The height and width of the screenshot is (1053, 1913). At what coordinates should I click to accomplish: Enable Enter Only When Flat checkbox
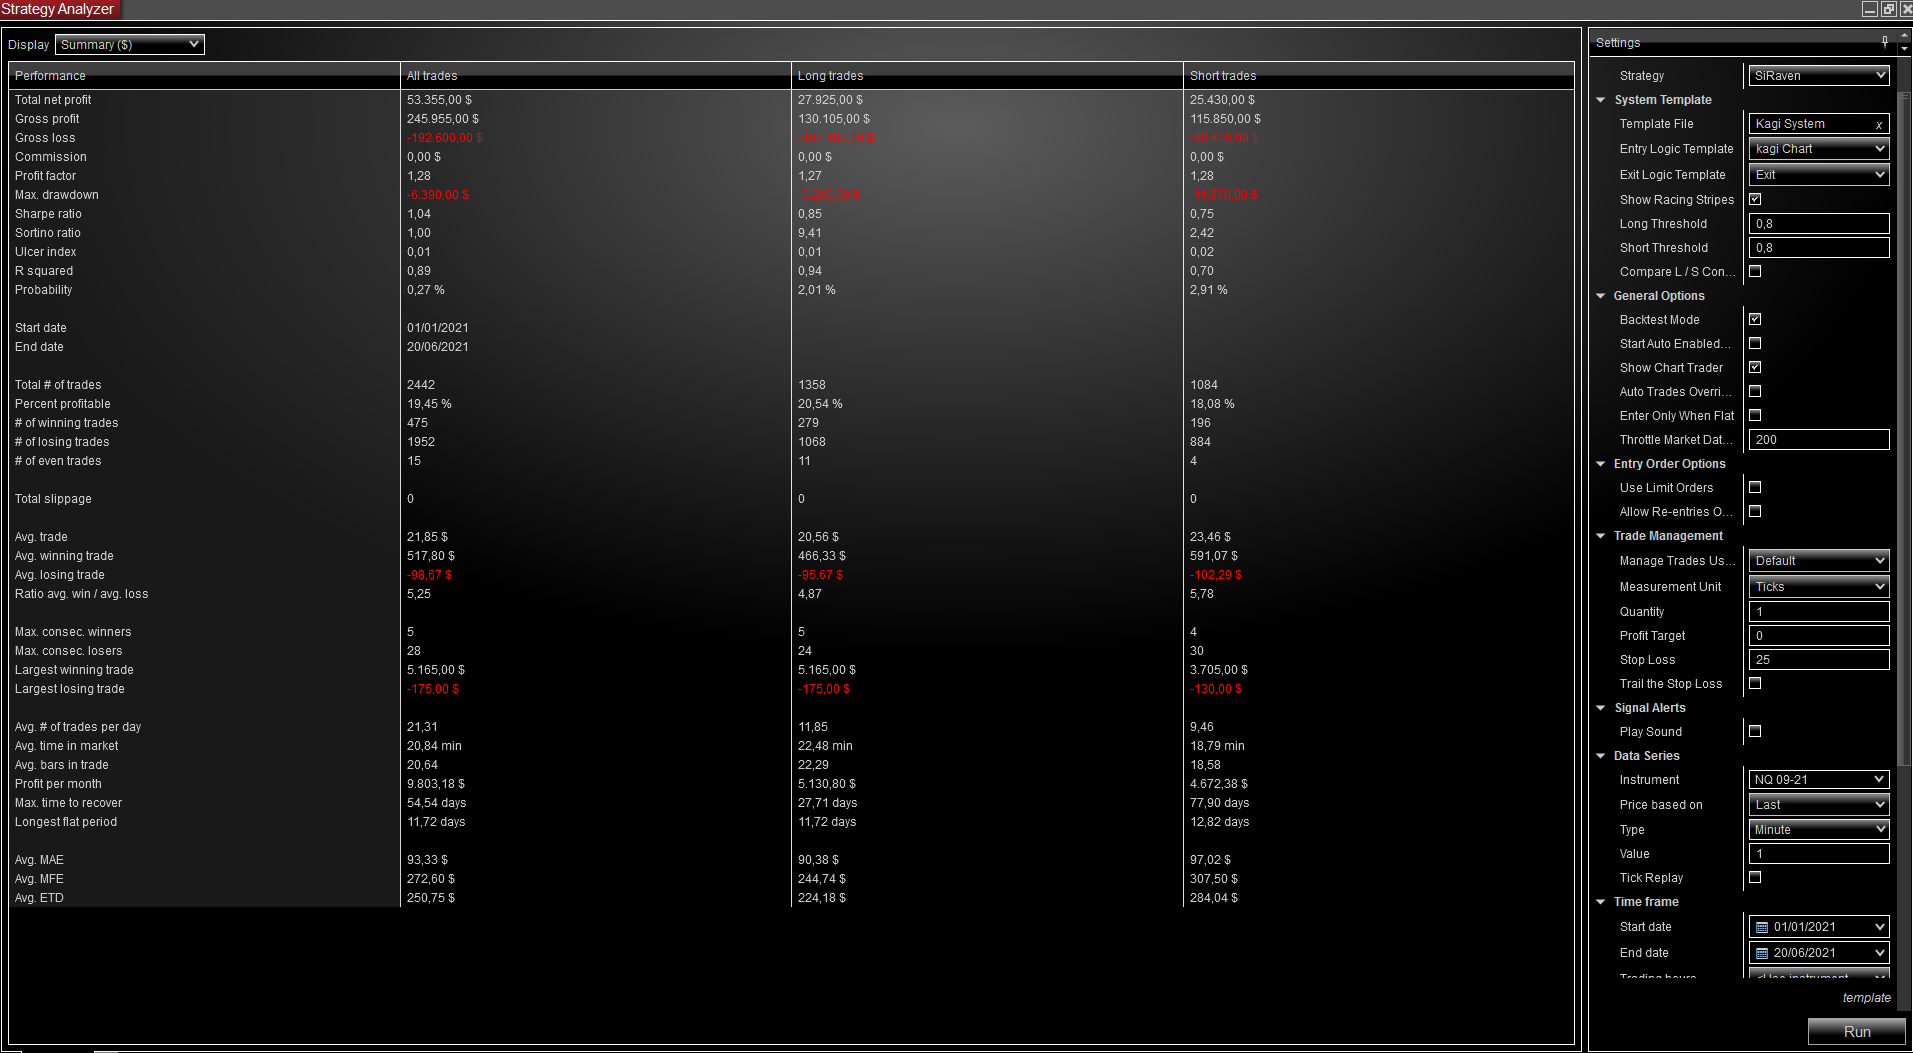point(1755,416)
